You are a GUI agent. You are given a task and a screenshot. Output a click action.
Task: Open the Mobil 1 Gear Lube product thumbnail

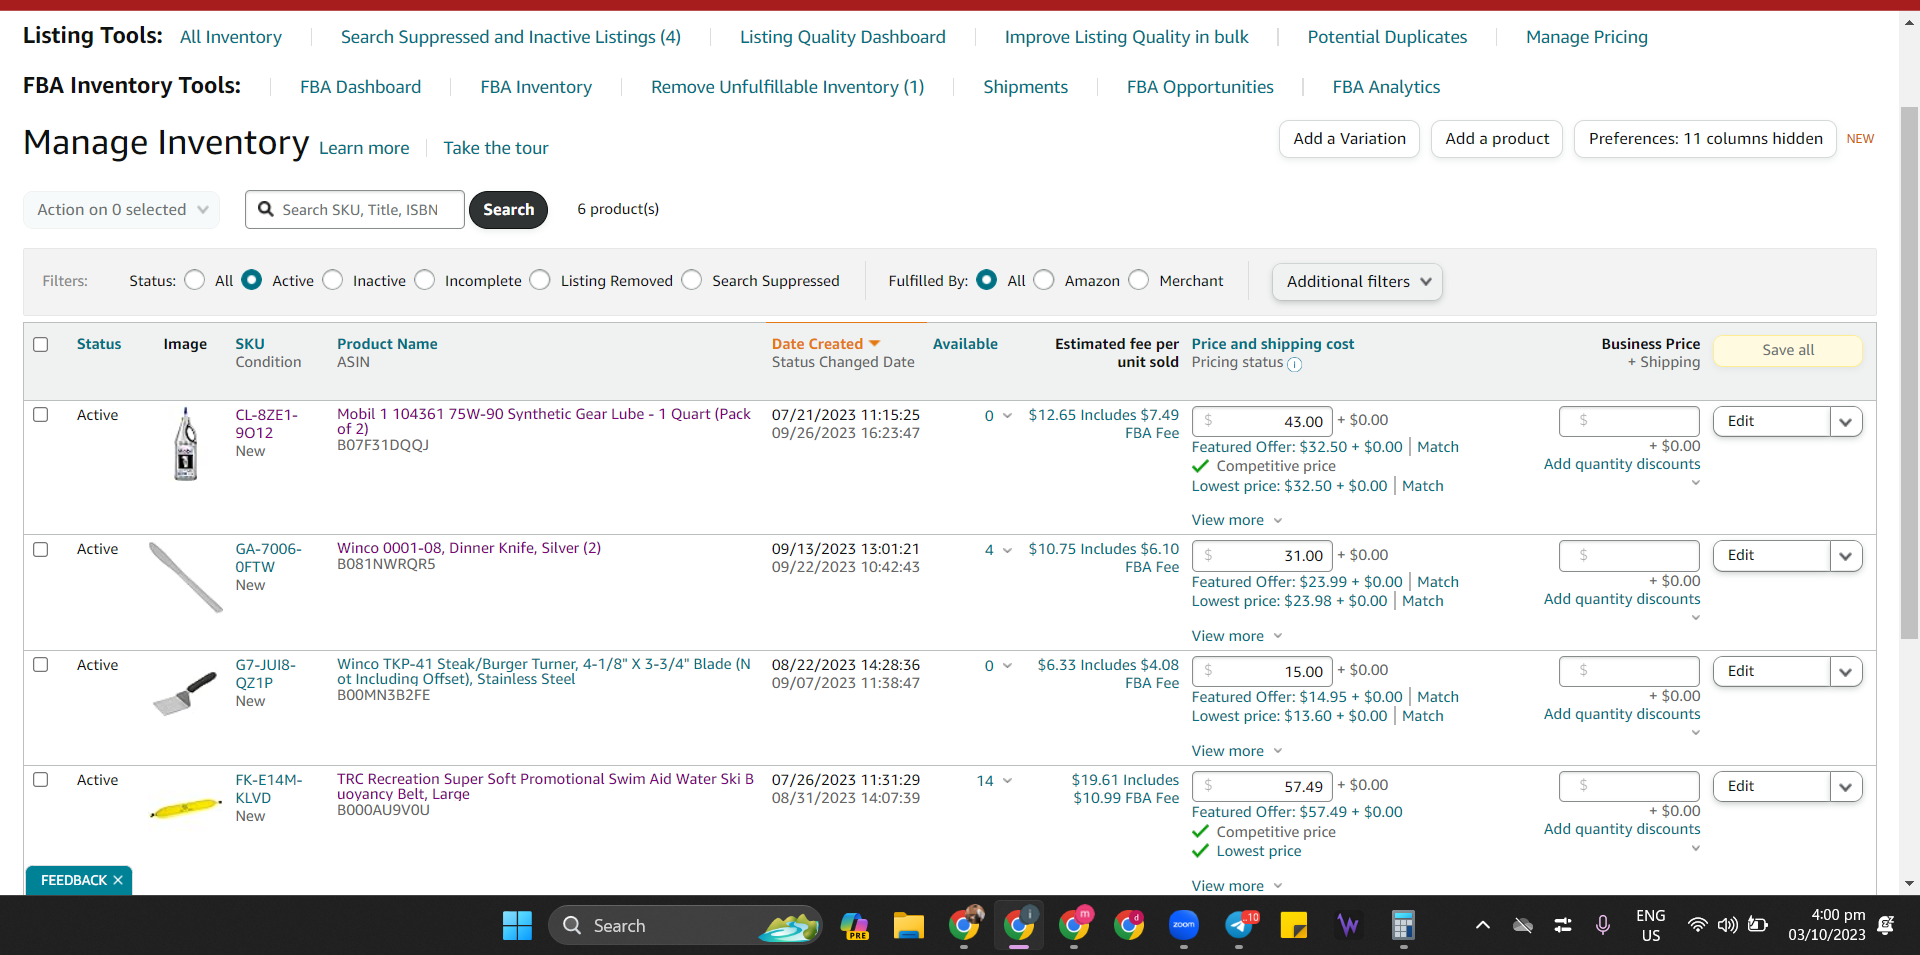(185, 444)
